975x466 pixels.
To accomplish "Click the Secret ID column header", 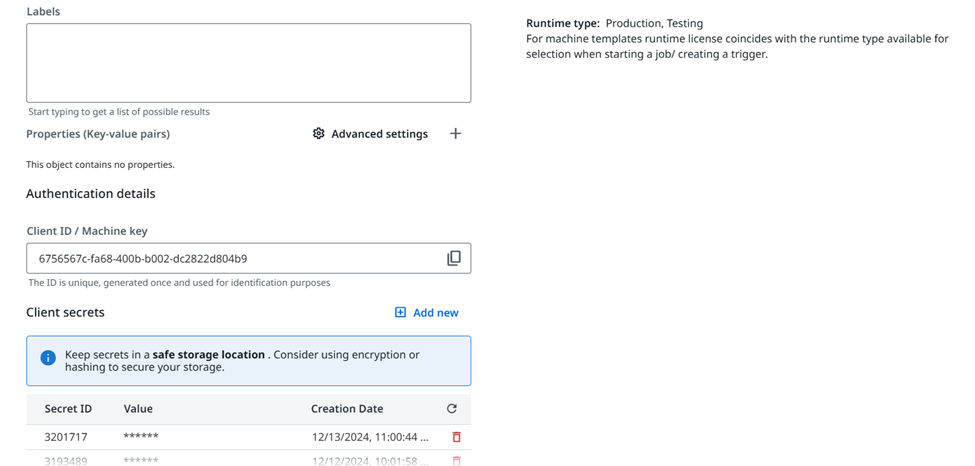I will click(68, 408).
